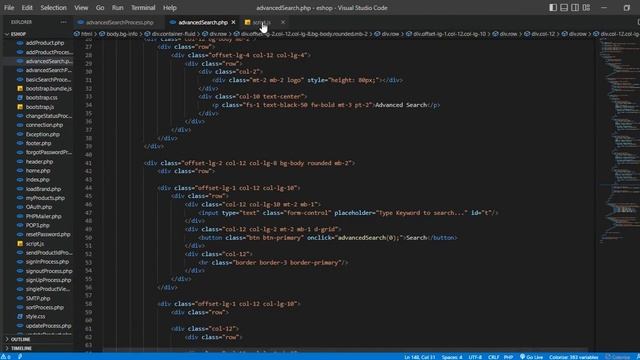This screenshot has width=640, height=360.
Task: Open PHPMailer.php file
Action: 43,216
